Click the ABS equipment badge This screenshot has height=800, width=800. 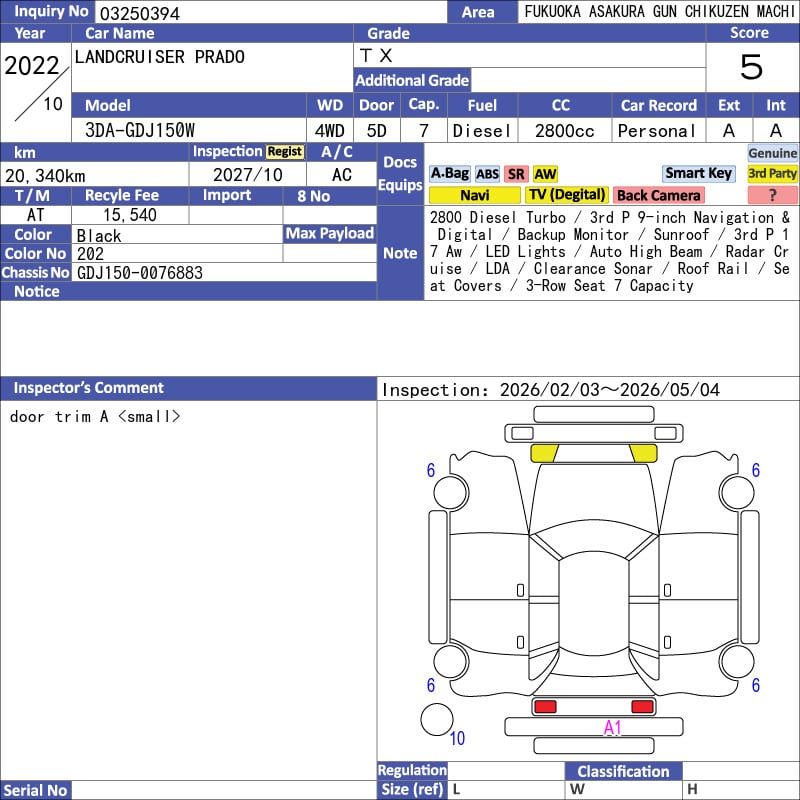pyautogui.click(x=487, y=174)
